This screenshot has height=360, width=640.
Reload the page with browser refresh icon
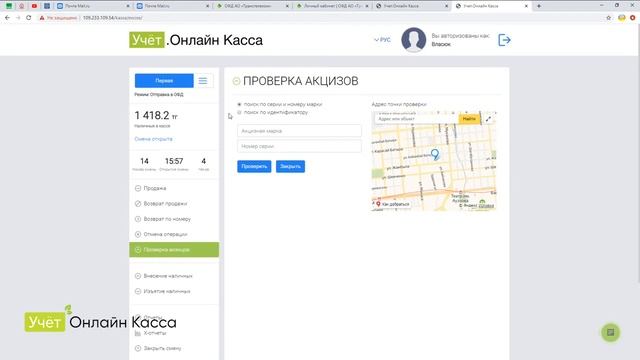(29, 18)
